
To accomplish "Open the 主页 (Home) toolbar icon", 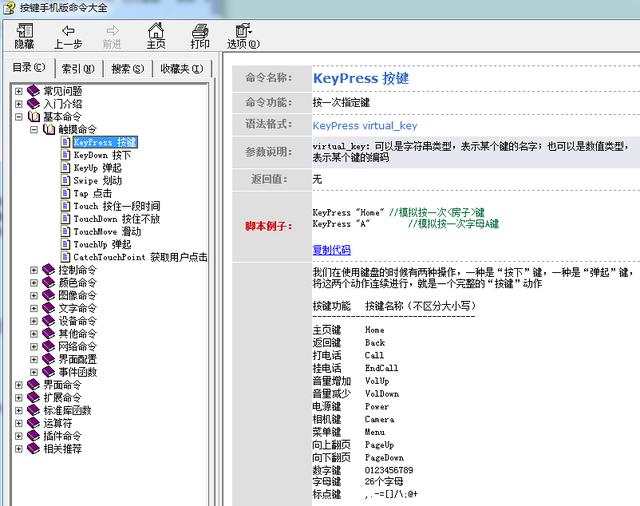I will [x=156, y=31].
